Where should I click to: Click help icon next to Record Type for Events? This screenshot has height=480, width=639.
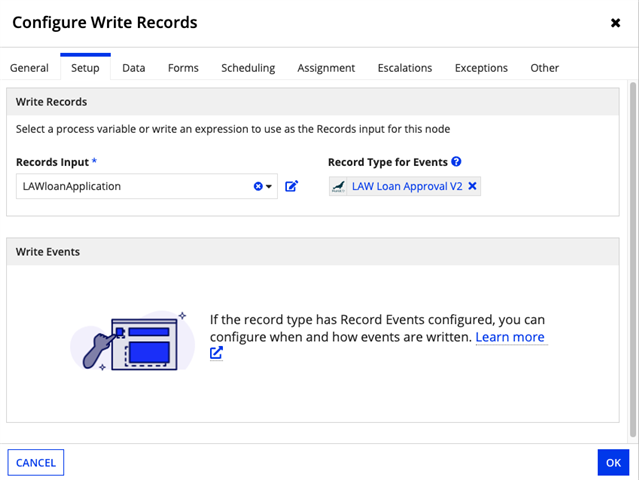point(456,162)
